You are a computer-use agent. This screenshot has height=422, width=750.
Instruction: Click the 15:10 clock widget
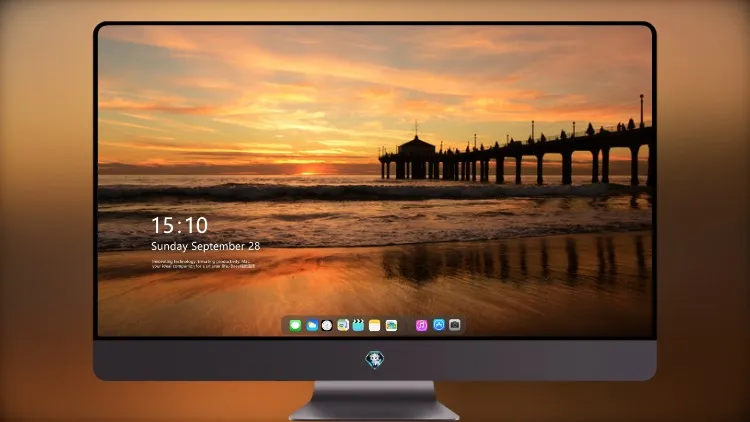tap(179, 225)
